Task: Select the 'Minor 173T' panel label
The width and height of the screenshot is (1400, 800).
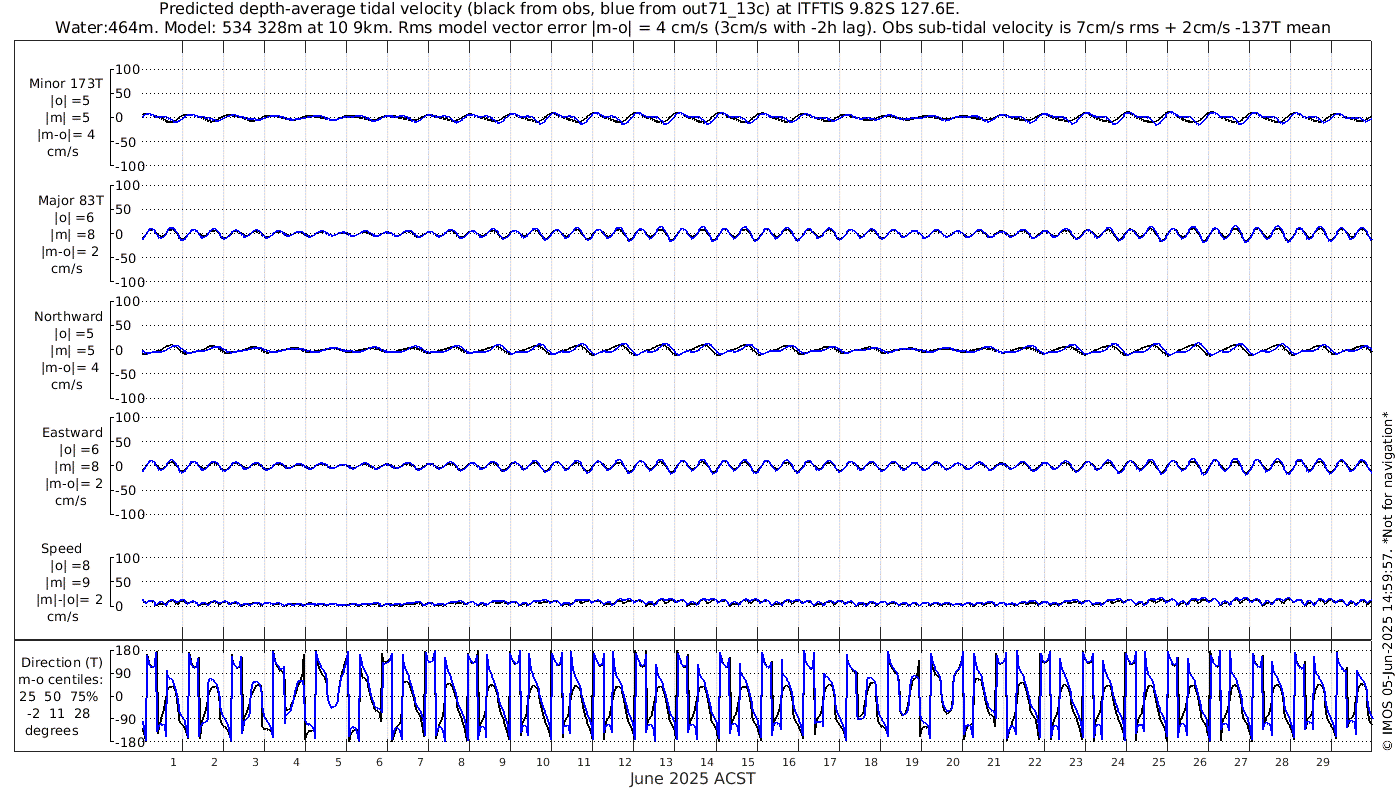Action: click(66, 84)
